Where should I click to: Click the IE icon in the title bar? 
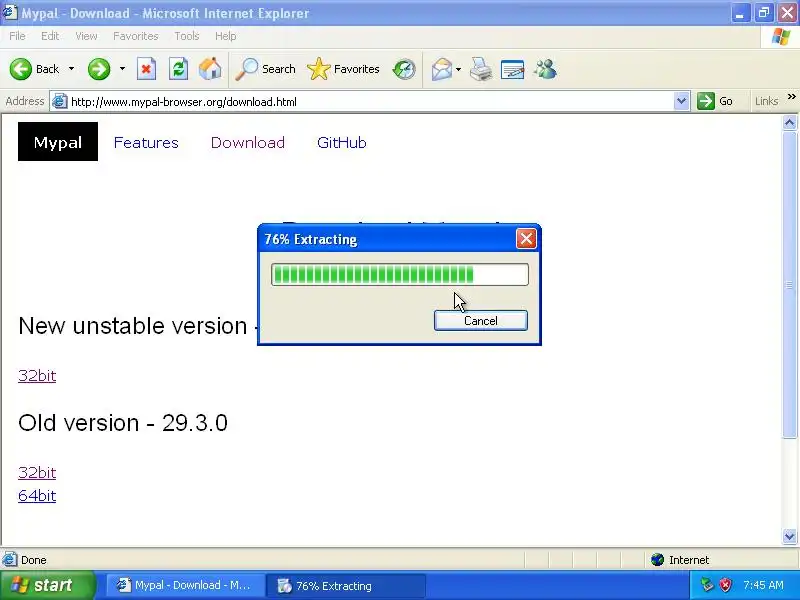[x=9, y=12]
